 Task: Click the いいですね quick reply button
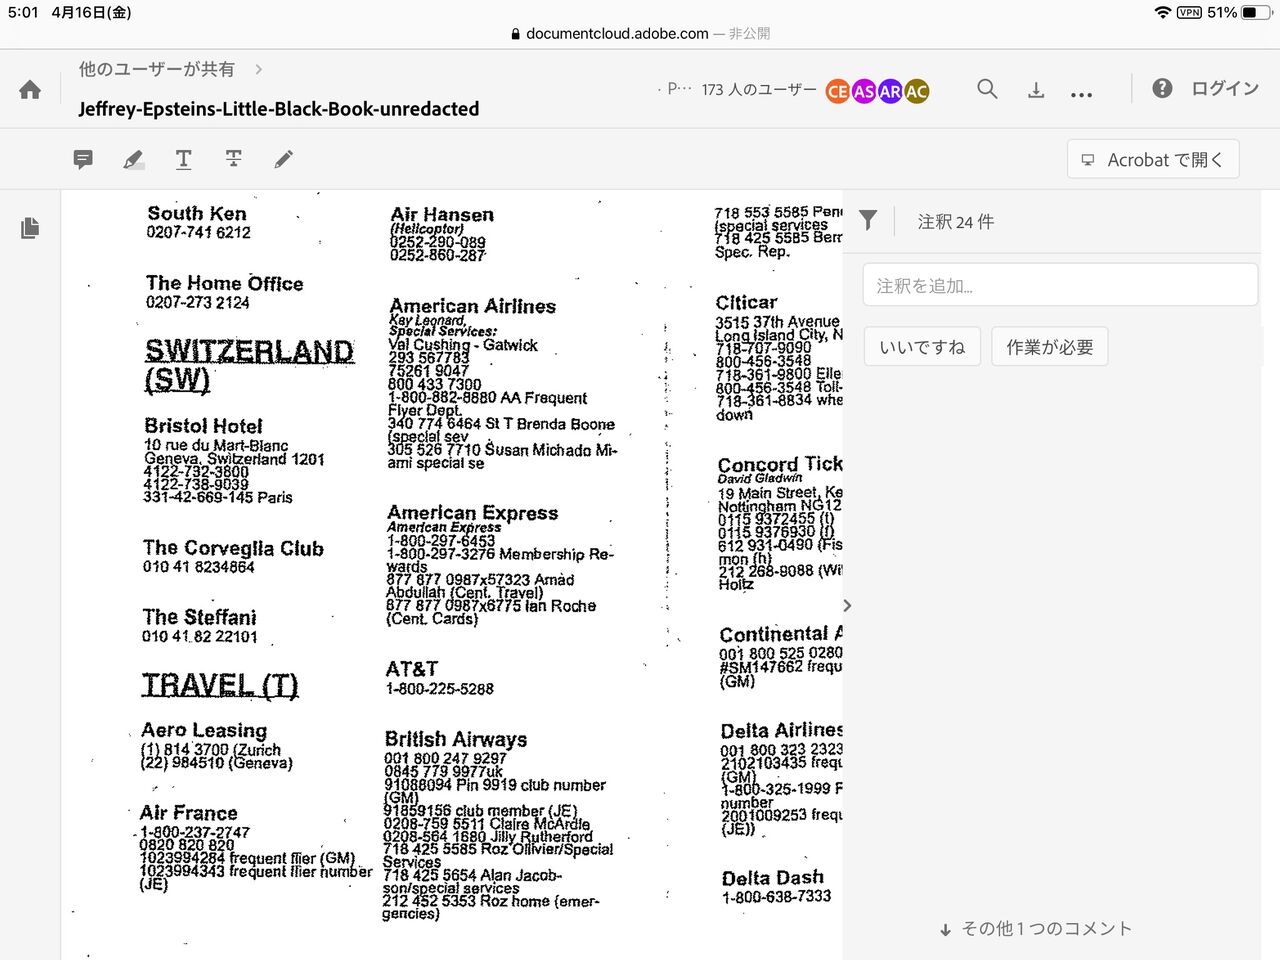click(922, 347)
